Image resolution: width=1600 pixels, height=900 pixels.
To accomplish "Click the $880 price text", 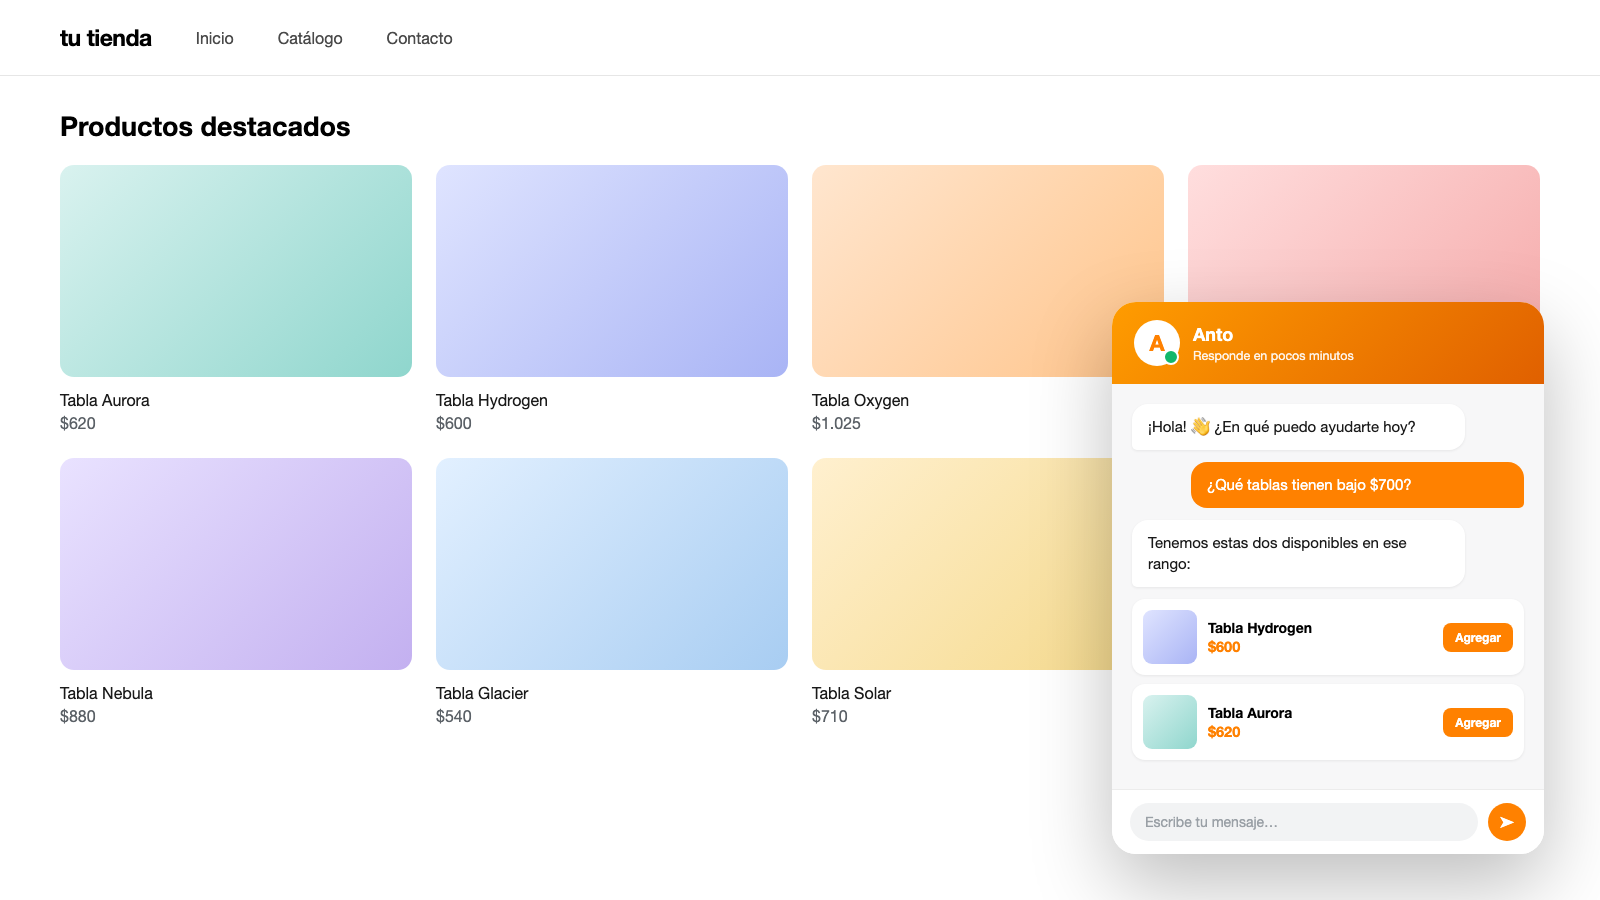I will click(x=78, y=716).
